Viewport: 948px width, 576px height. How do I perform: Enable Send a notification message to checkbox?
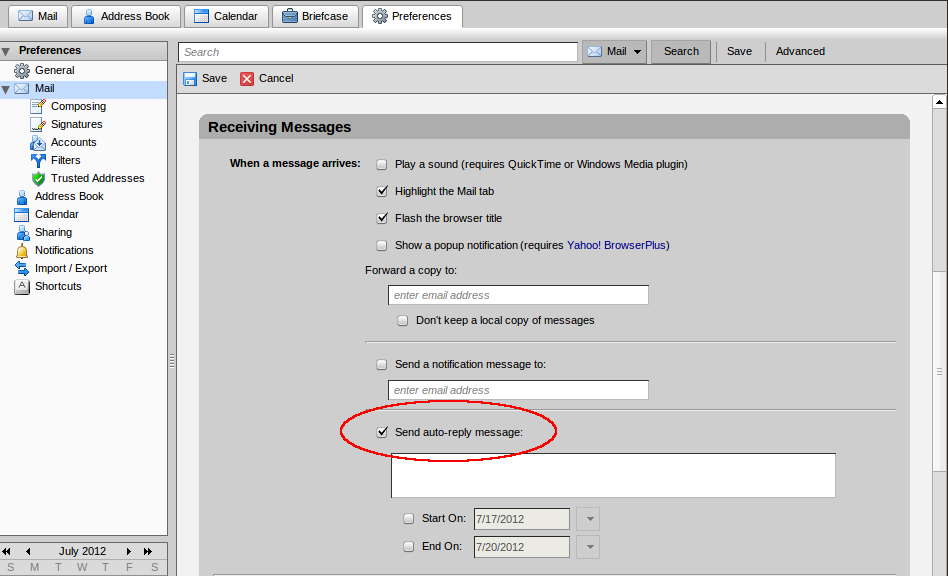[x=381, y=364]
